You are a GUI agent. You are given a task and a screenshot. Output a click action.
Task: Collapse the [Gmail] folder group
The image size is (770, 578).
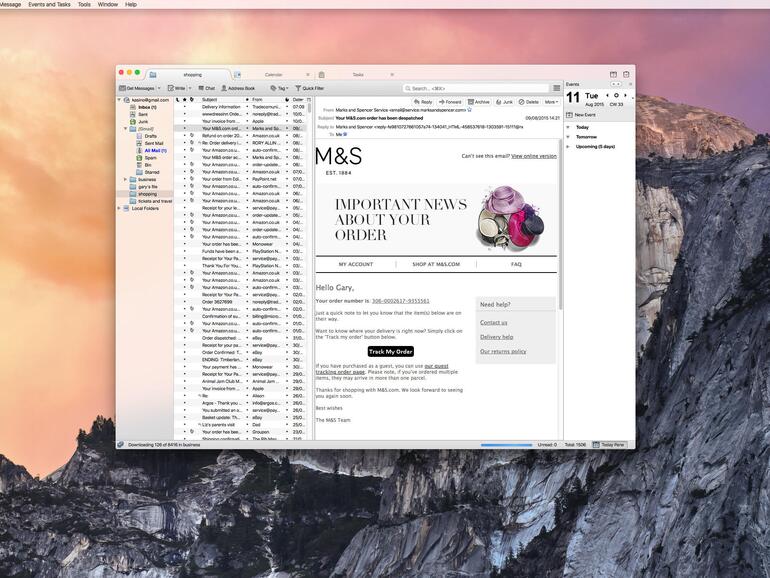pos(126,129)
